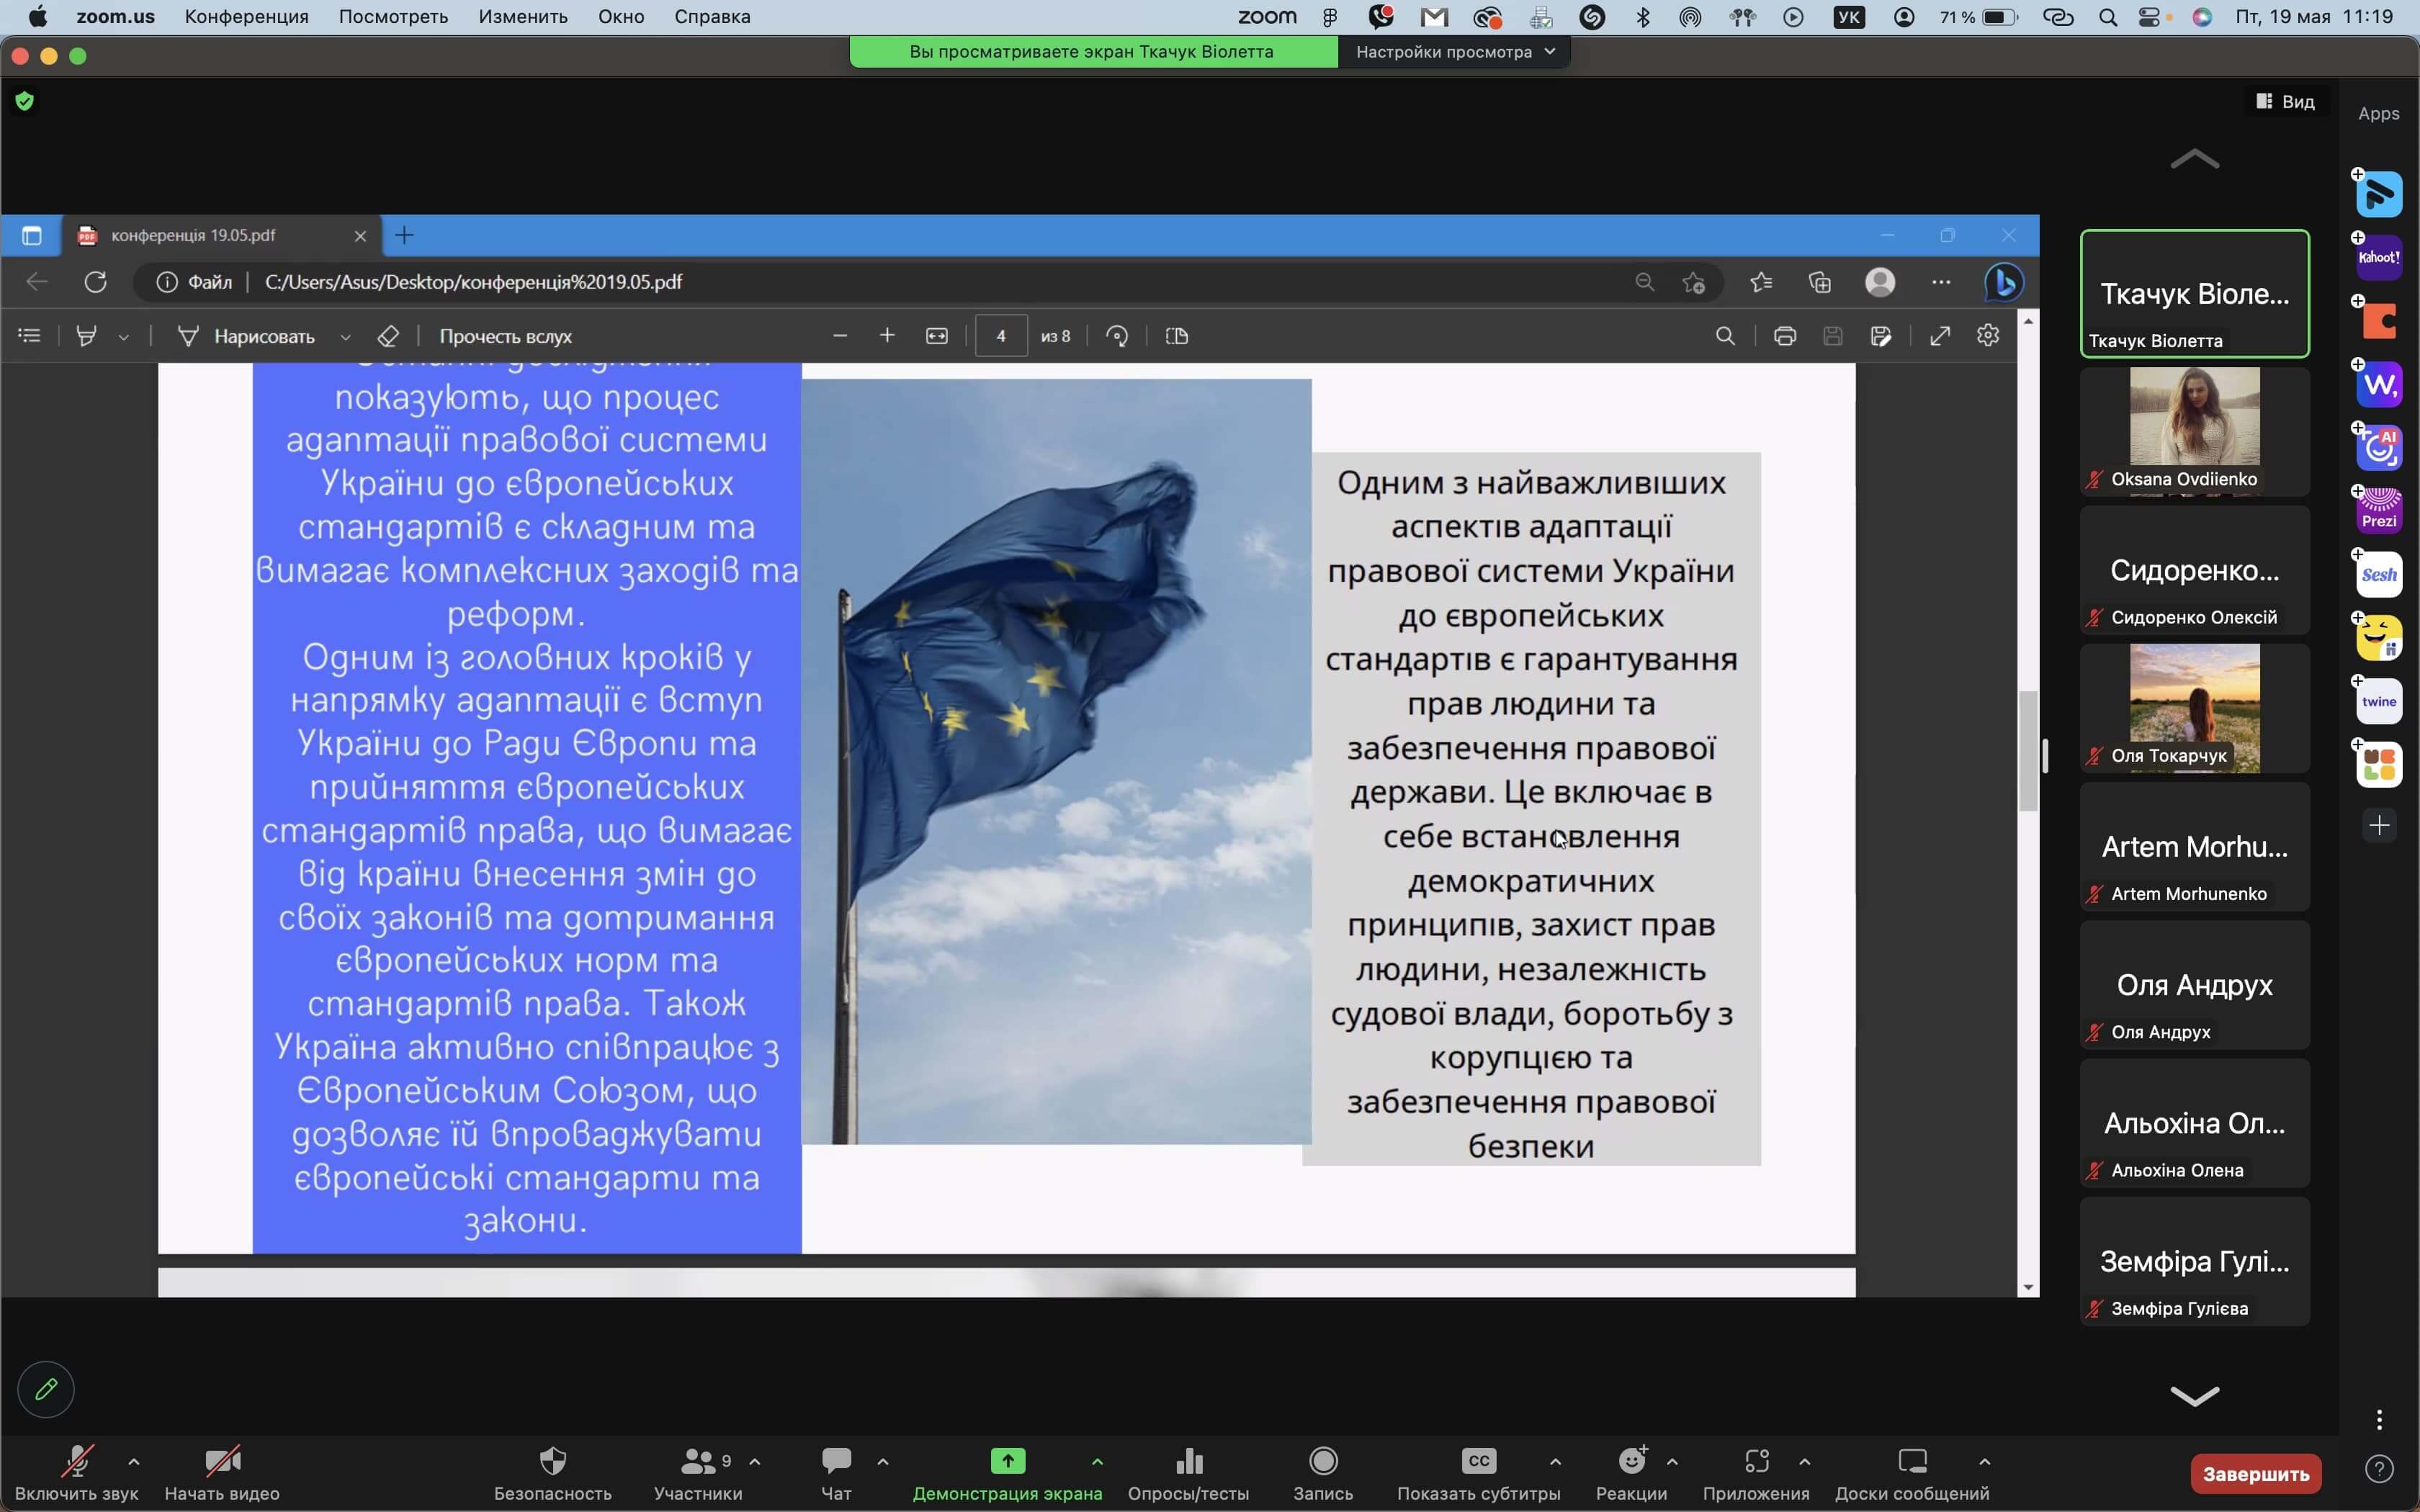2420x1512 pixels.
Task: Toggle Показать субтитры captions
Action: (x=1478, y=1473)
